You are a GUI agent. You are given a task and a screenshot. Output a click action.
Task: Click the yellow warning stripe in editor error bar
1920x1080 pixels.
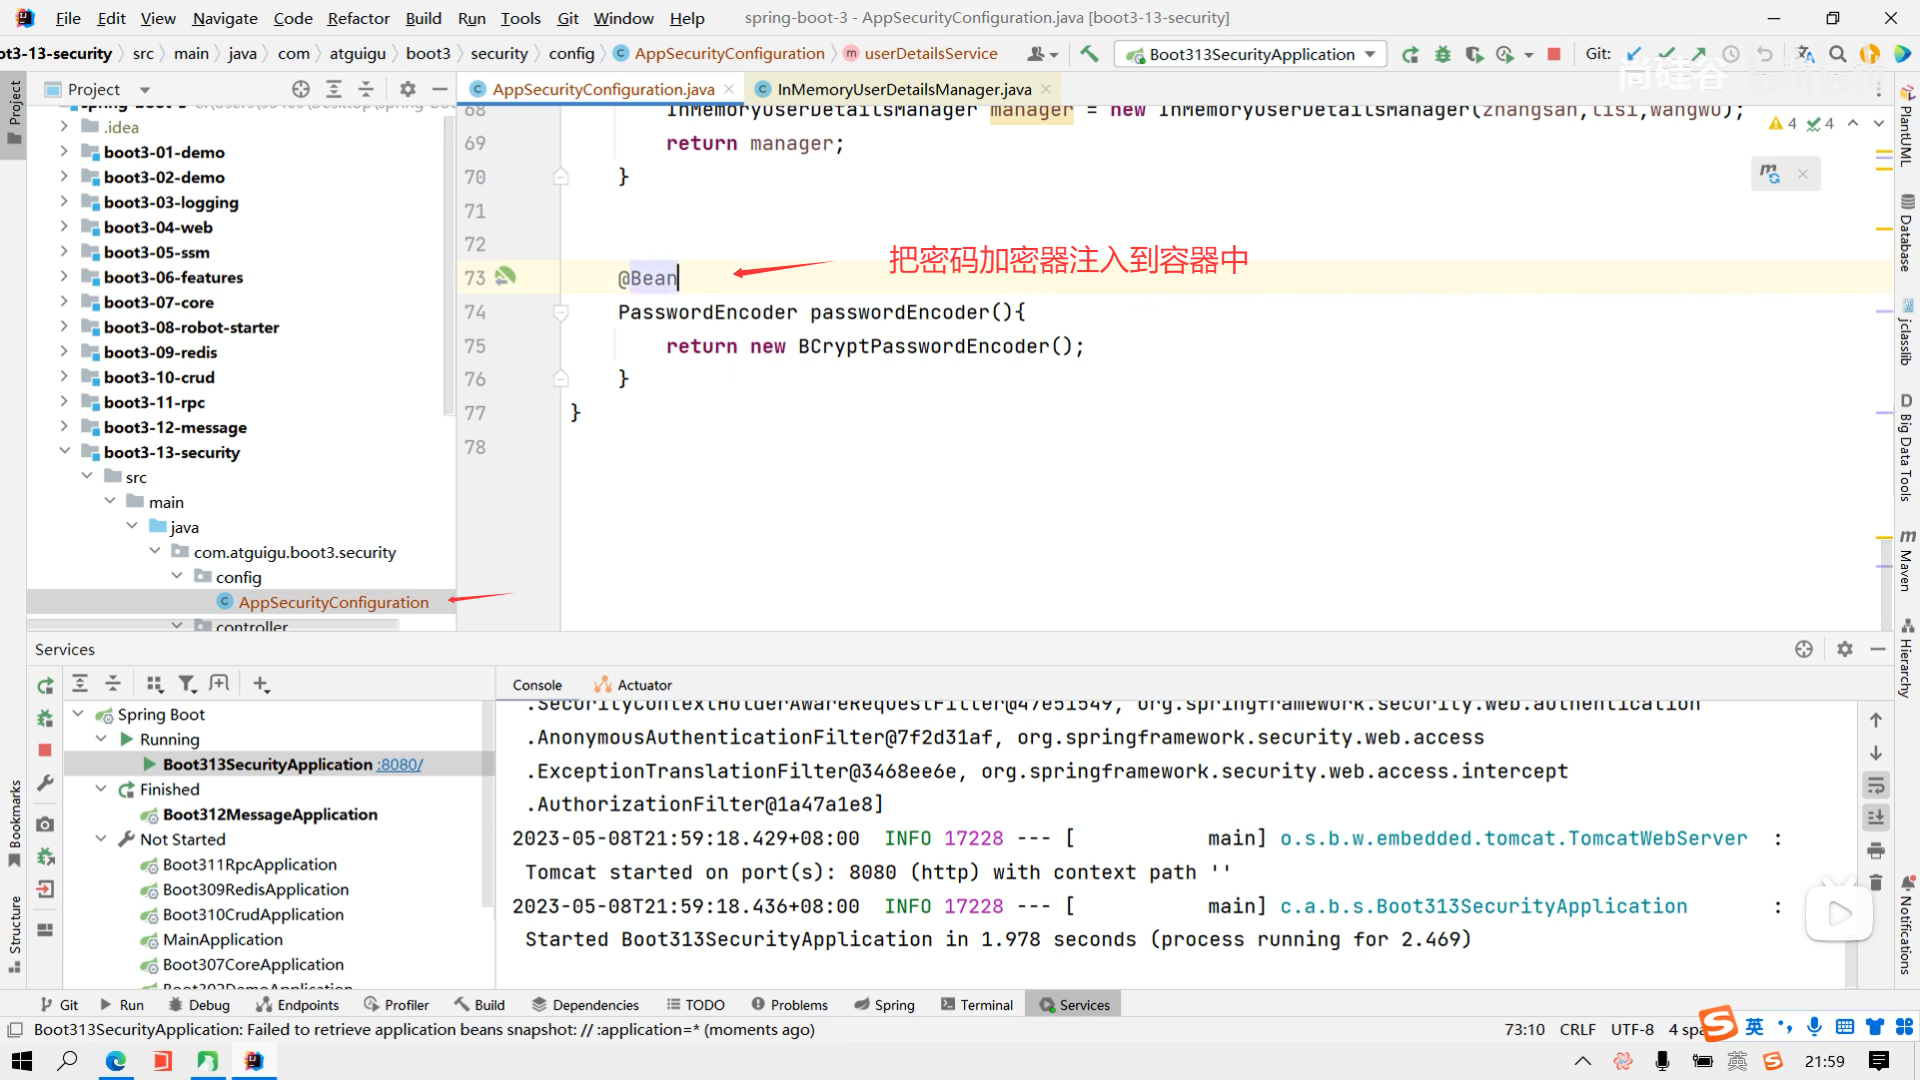click(1883, 229)
